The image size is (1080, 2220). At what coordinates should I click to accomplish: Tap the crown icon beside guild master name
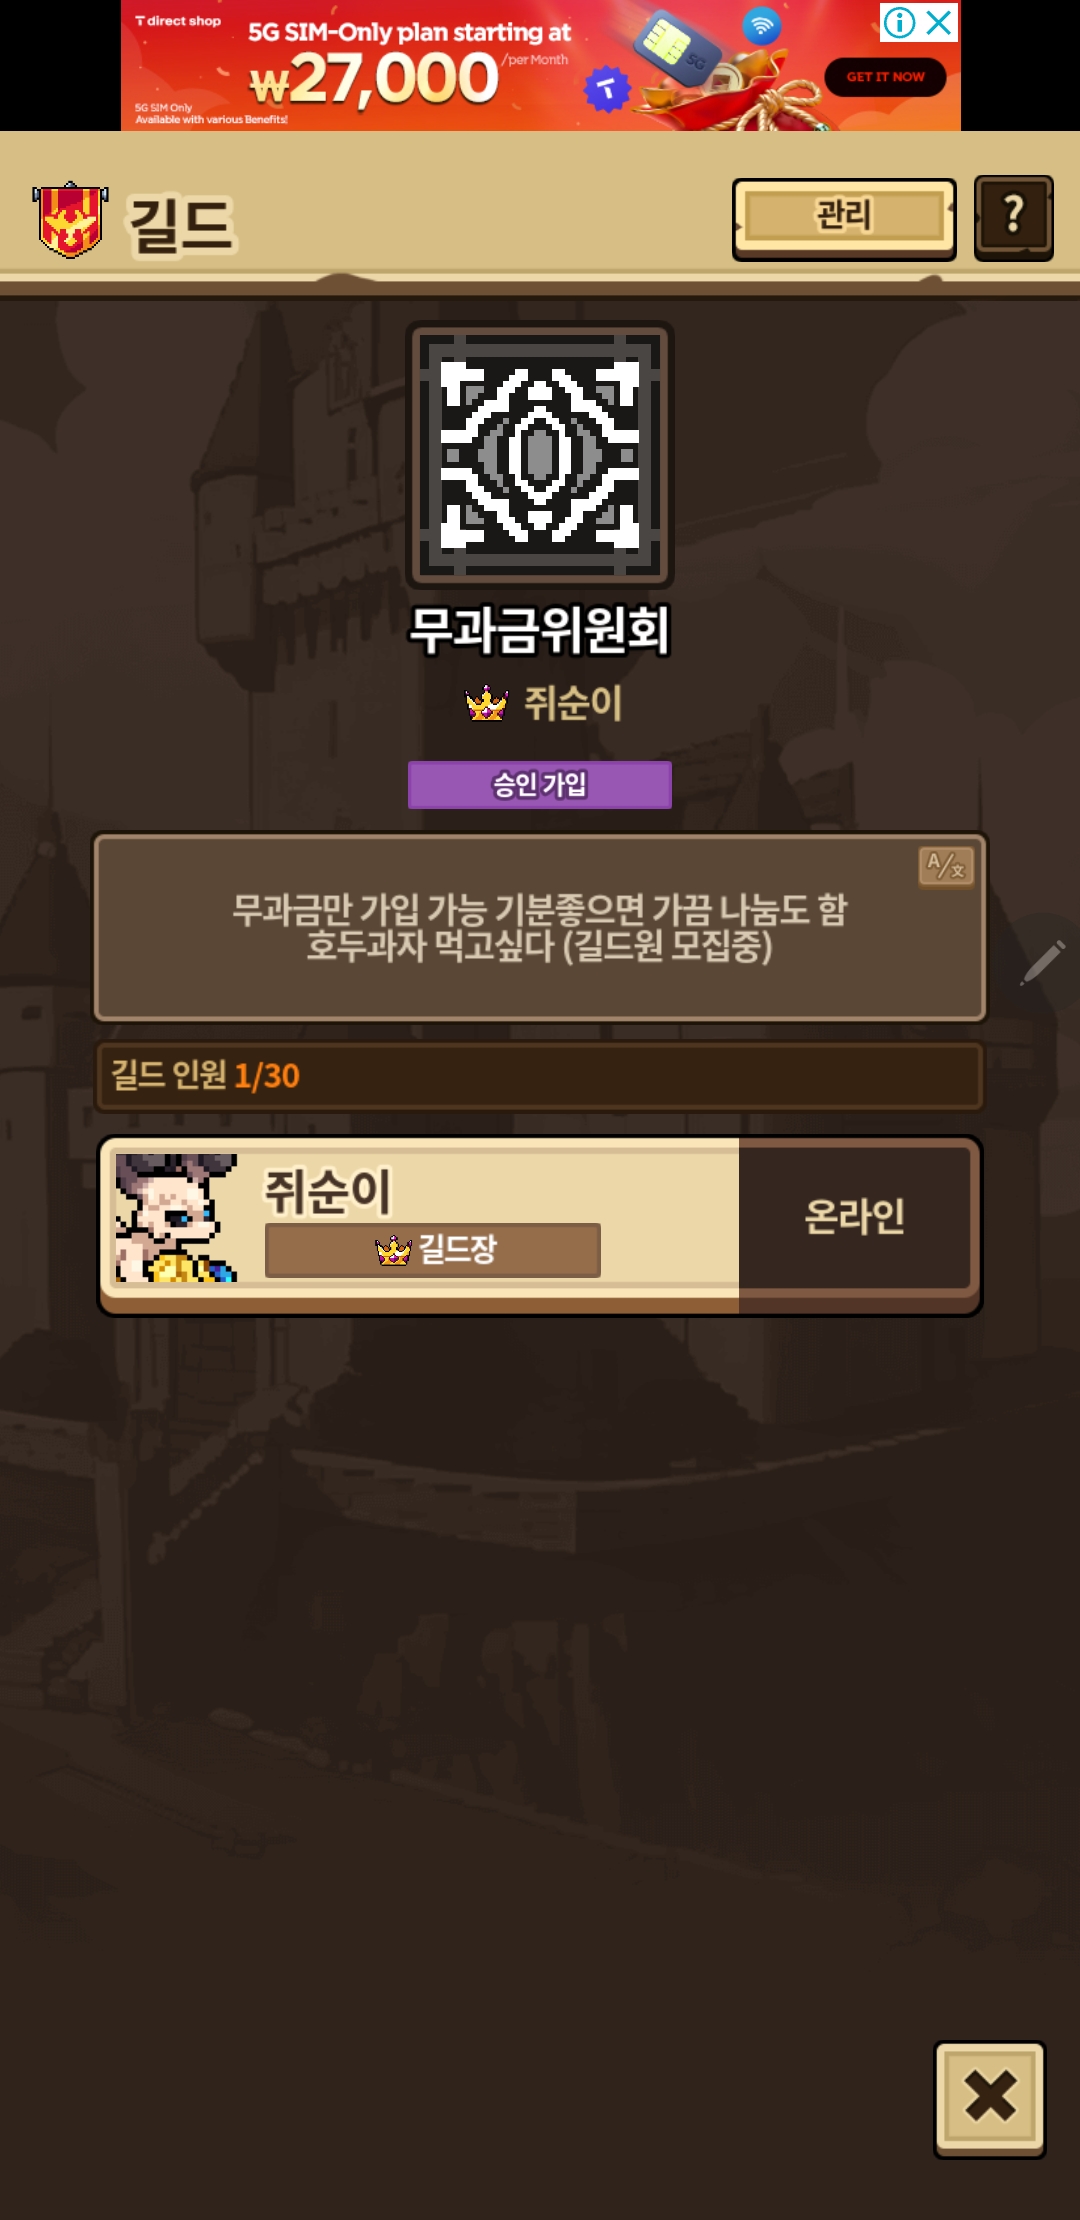[487, 704]
